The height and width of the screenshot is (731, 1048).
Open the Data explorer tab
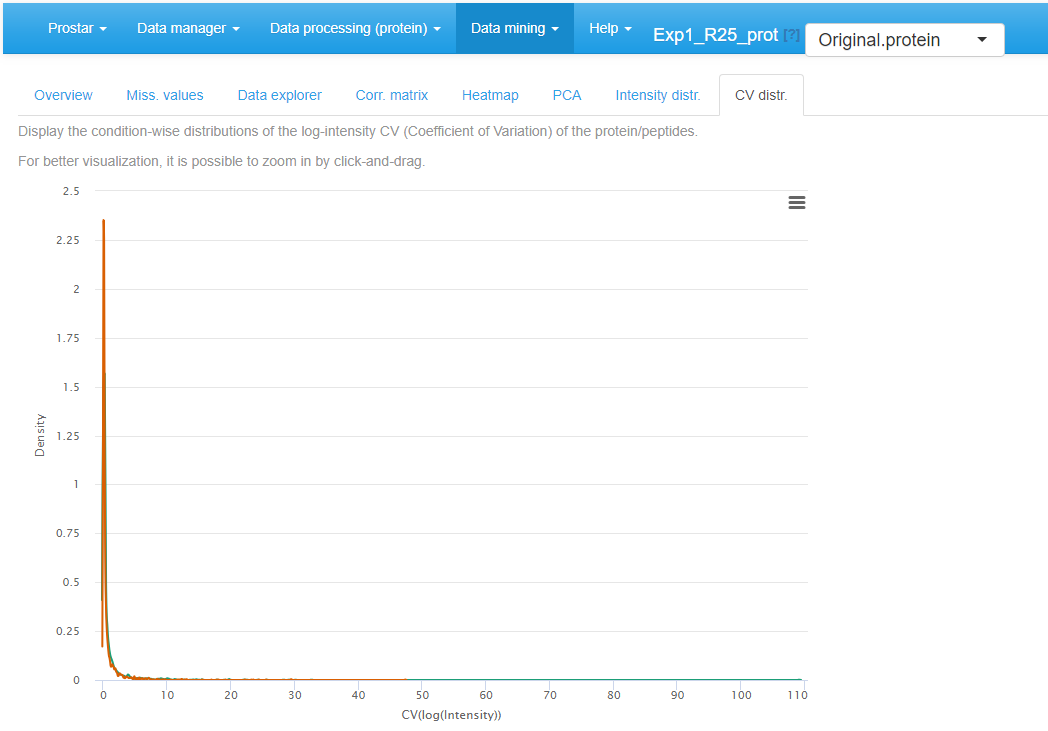(x=279, y=94)
